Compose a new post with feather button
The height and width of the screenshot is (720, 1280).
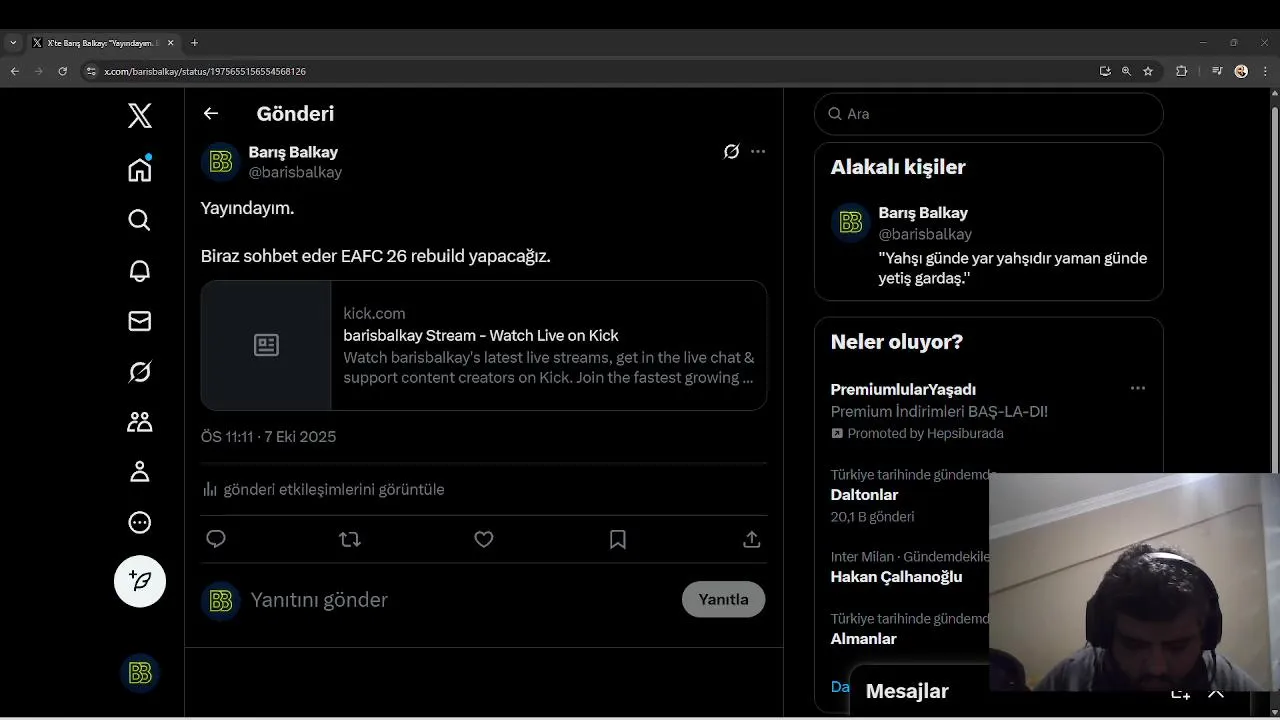pos(140,581)
